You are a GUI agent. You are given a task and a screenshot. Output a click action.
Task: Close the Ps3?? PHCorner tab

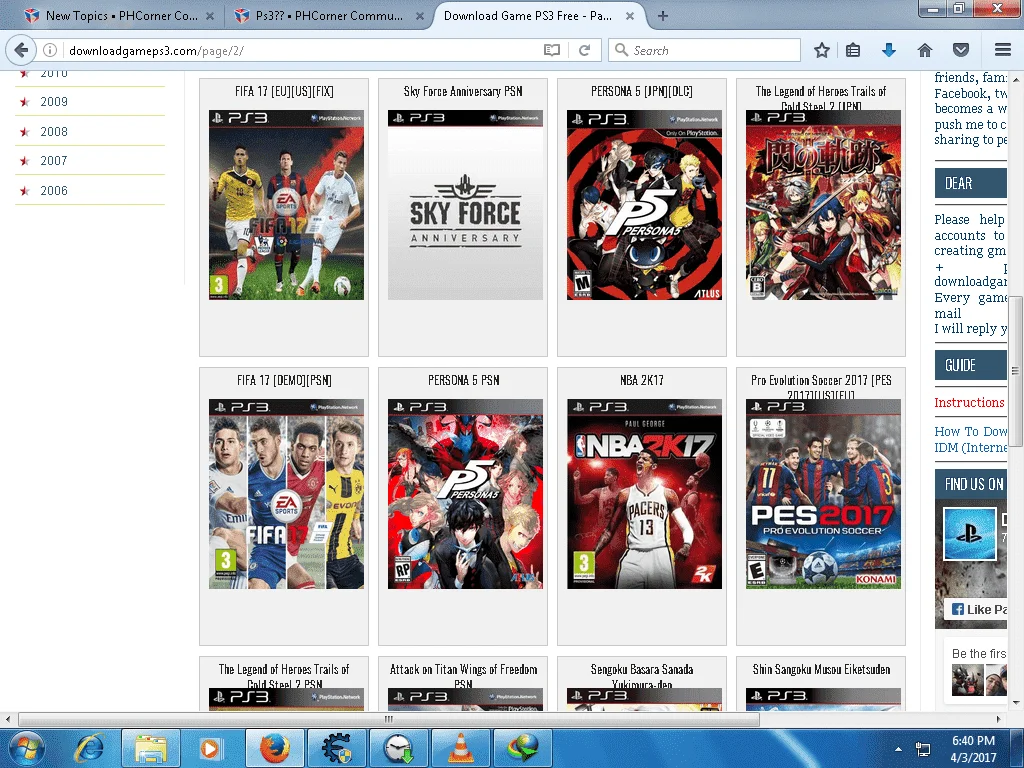420,16
